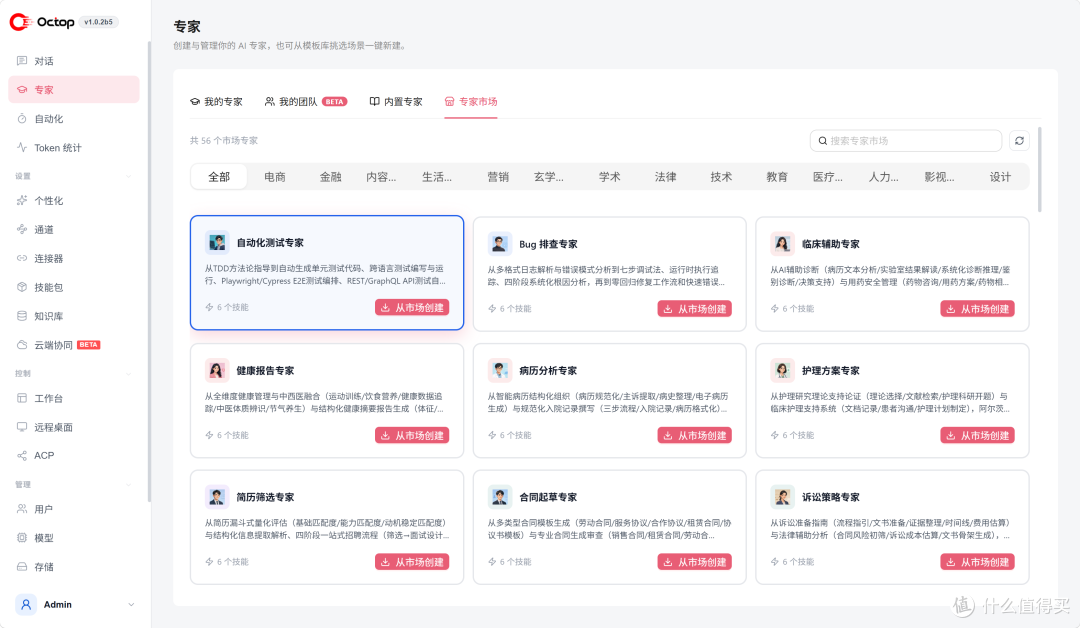
Task: Create 健康报告专家 from market
Action: coord(412,435)
